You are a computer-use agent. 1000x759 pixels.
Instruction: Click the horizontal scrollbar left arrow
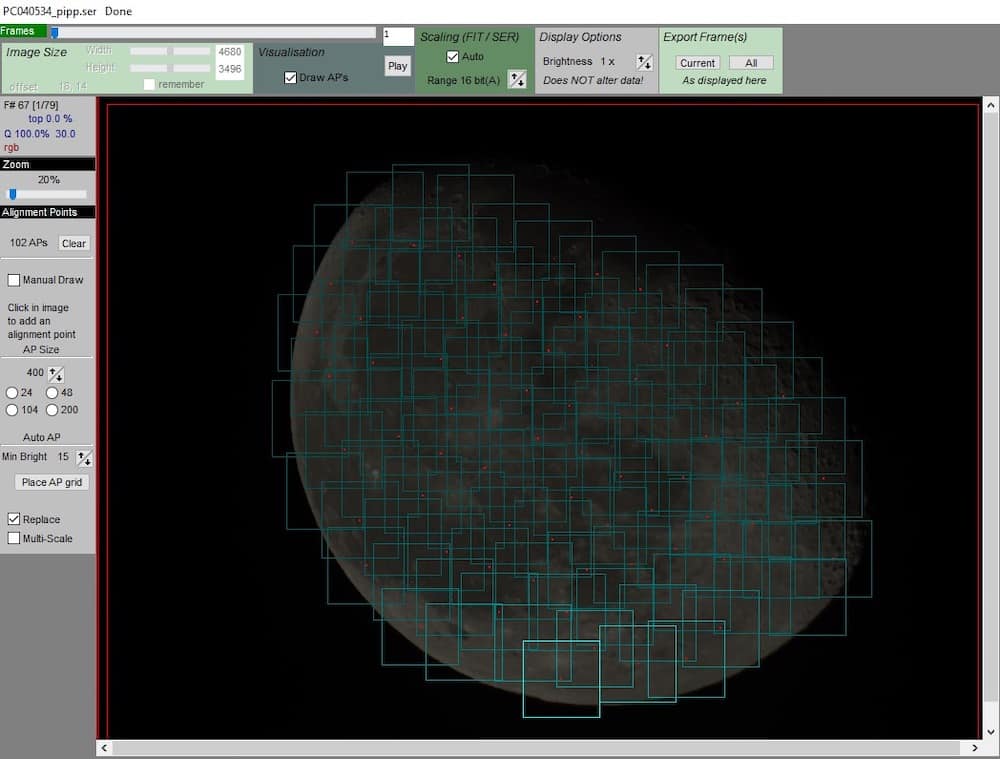(x=104, y=748)
